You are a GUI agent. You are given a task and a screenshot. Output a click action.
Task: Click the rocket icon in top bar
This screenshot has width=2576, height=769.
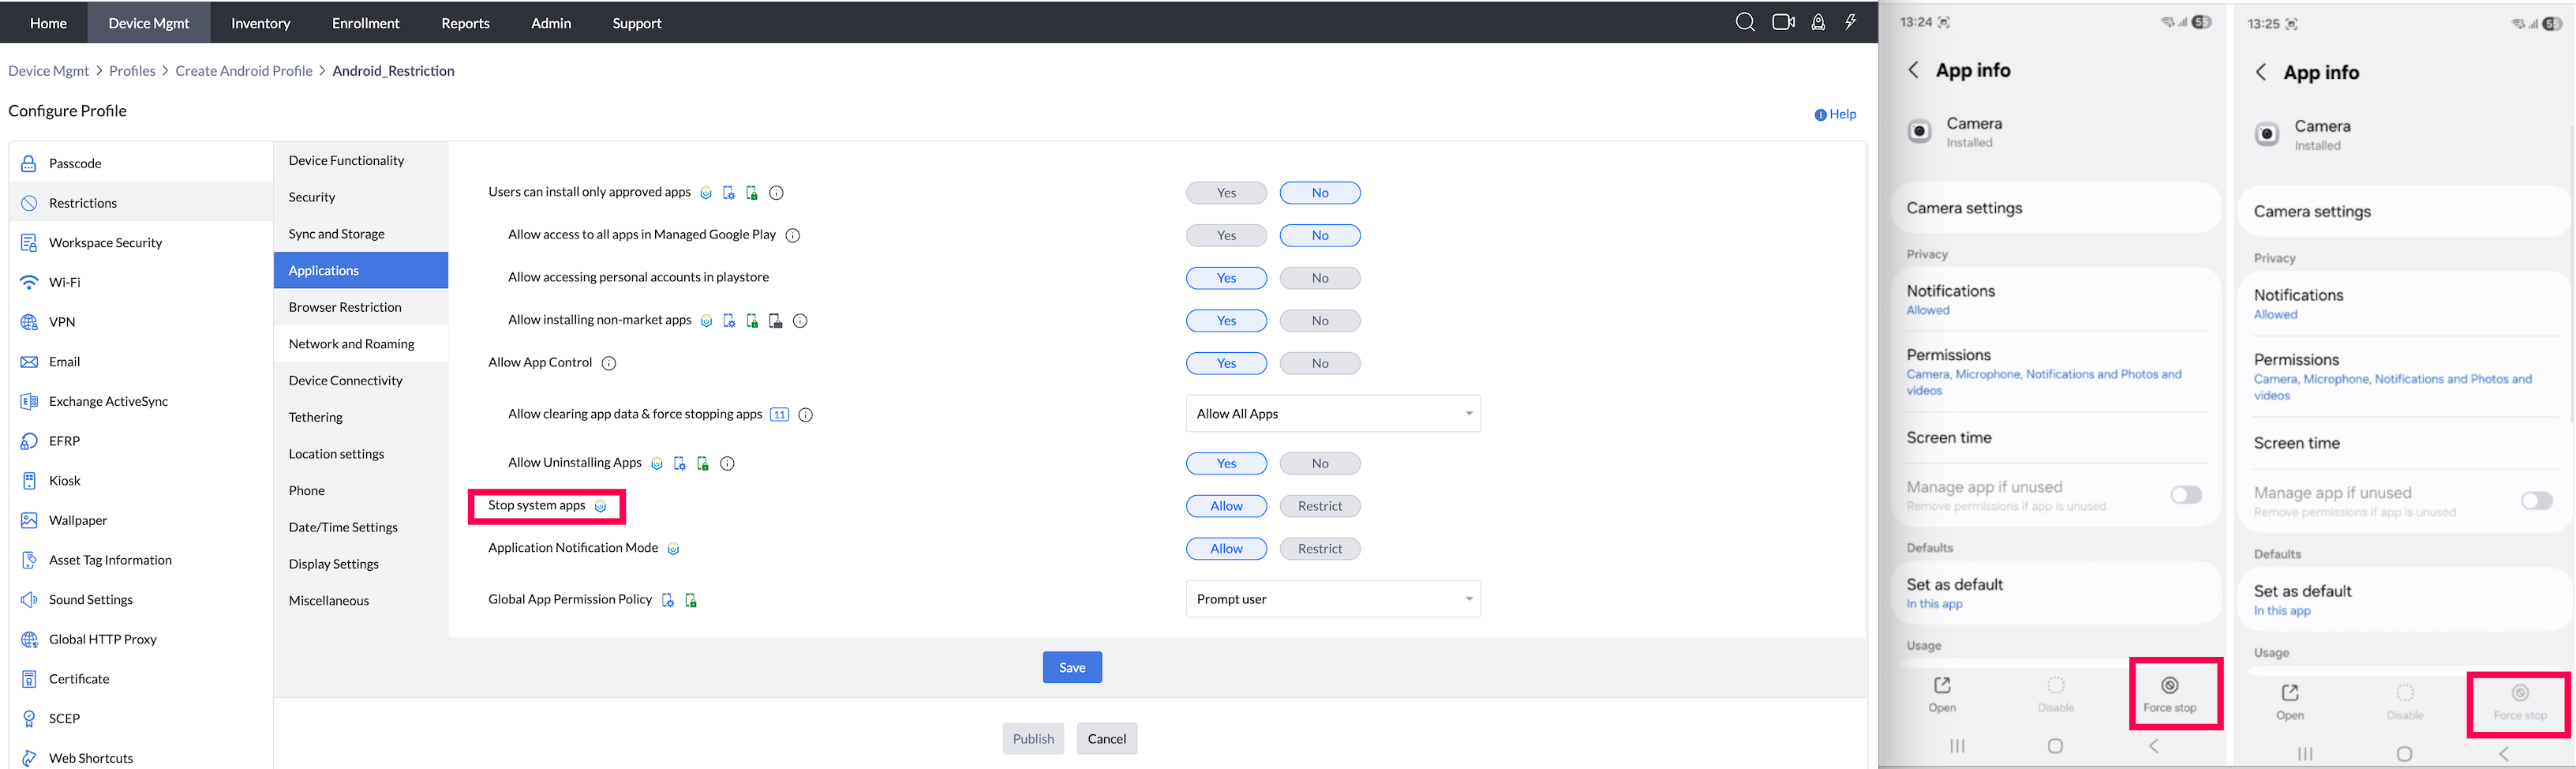1818,22
